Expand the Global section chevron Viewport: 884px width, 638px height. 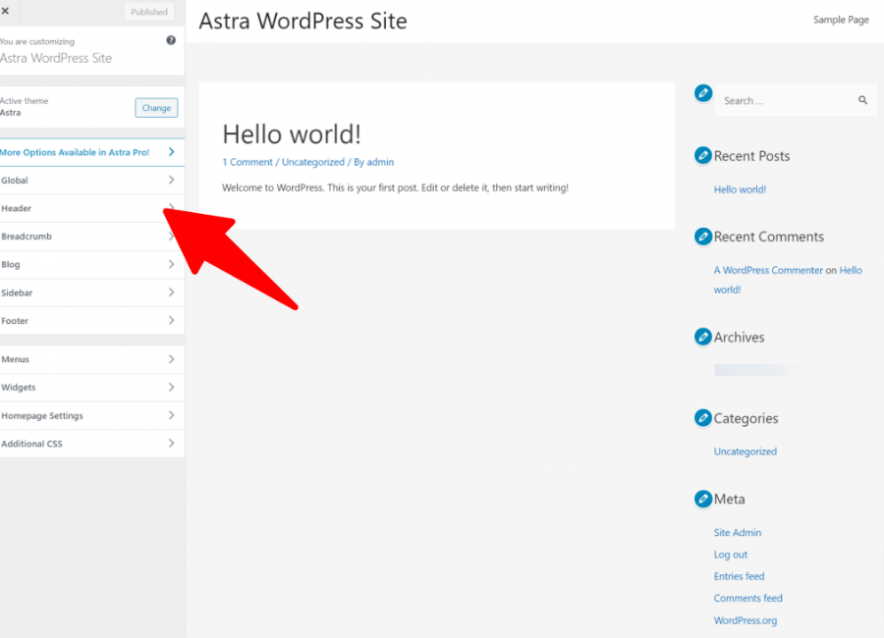[x=171, y=180]
